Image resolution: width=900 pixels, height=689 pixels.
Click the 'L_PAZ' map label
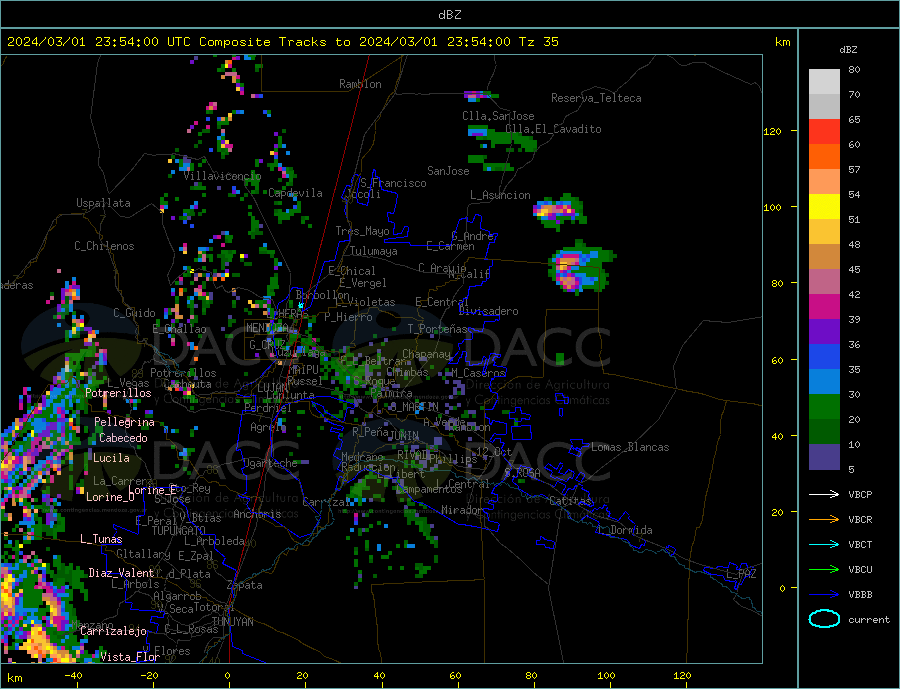(x=741, y=574)
